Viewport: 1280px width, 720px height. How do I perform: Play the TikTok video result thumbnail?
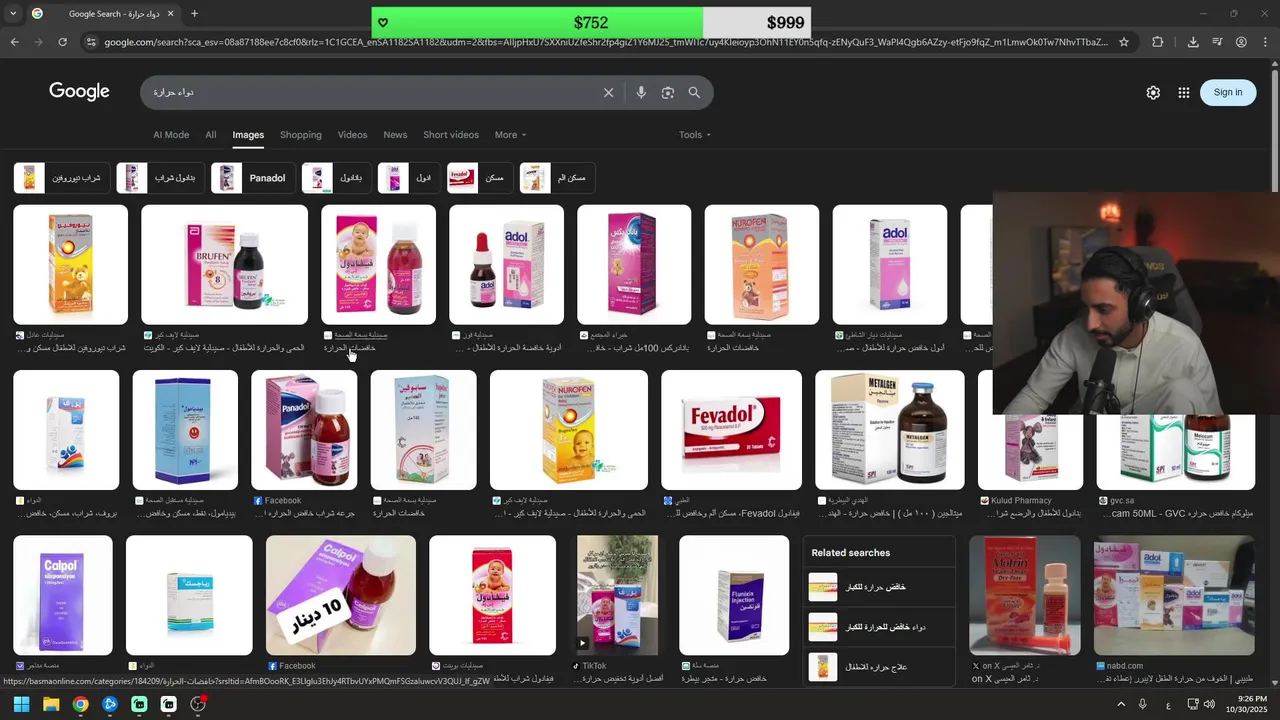[617, 595]
